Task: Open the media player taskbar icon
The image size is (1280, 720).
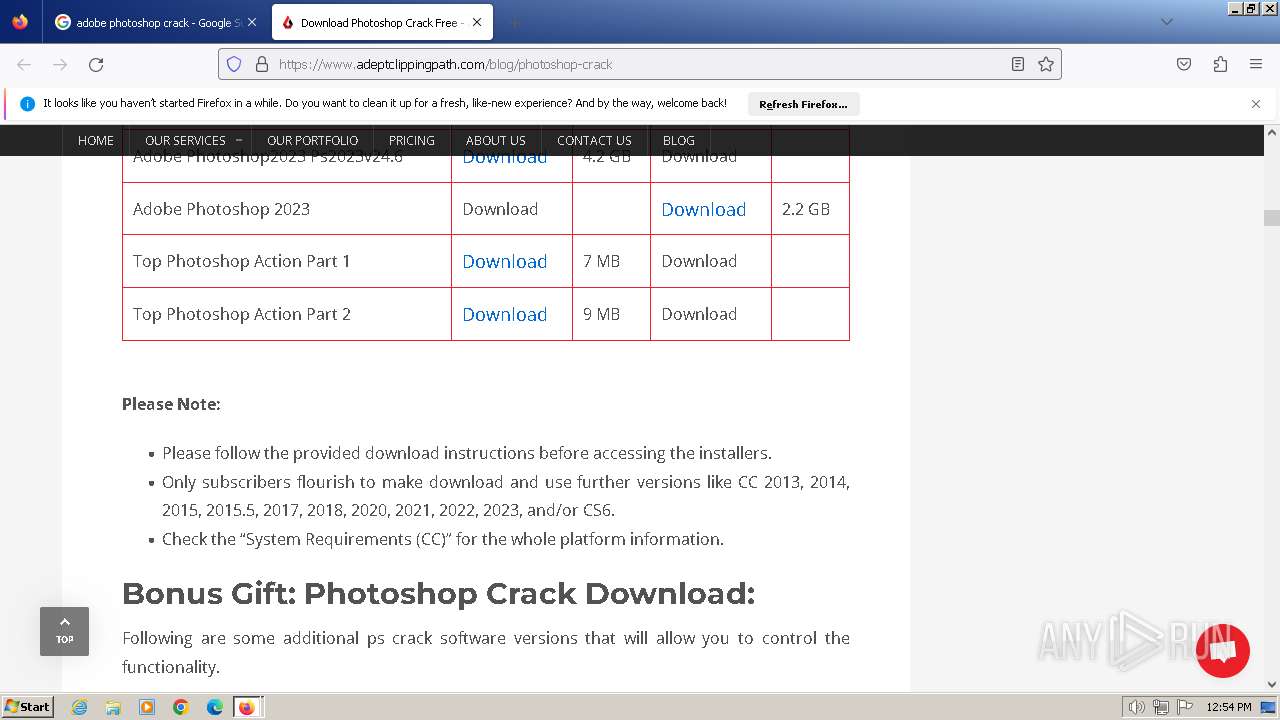Action: (x=147, y=707)
